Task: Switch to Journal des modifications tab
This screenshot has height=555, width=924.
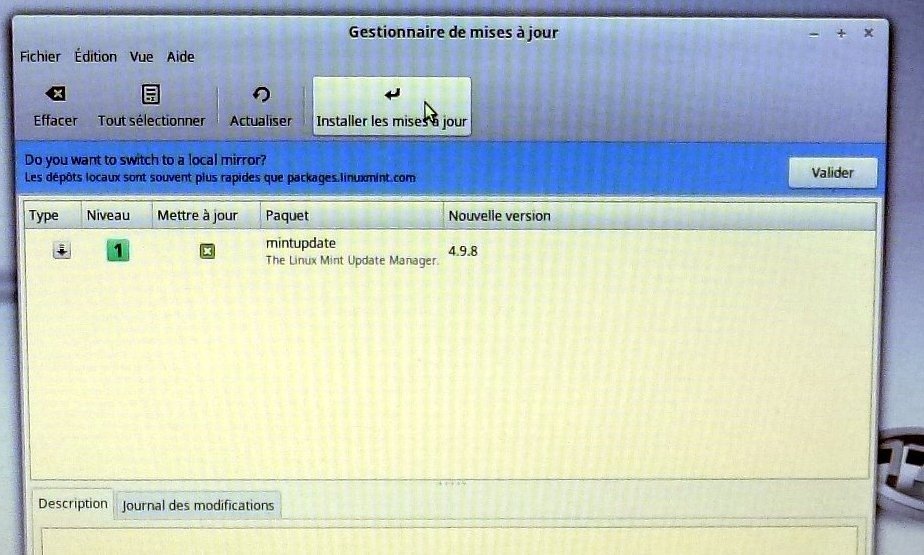Action: (x=198, y=505)
